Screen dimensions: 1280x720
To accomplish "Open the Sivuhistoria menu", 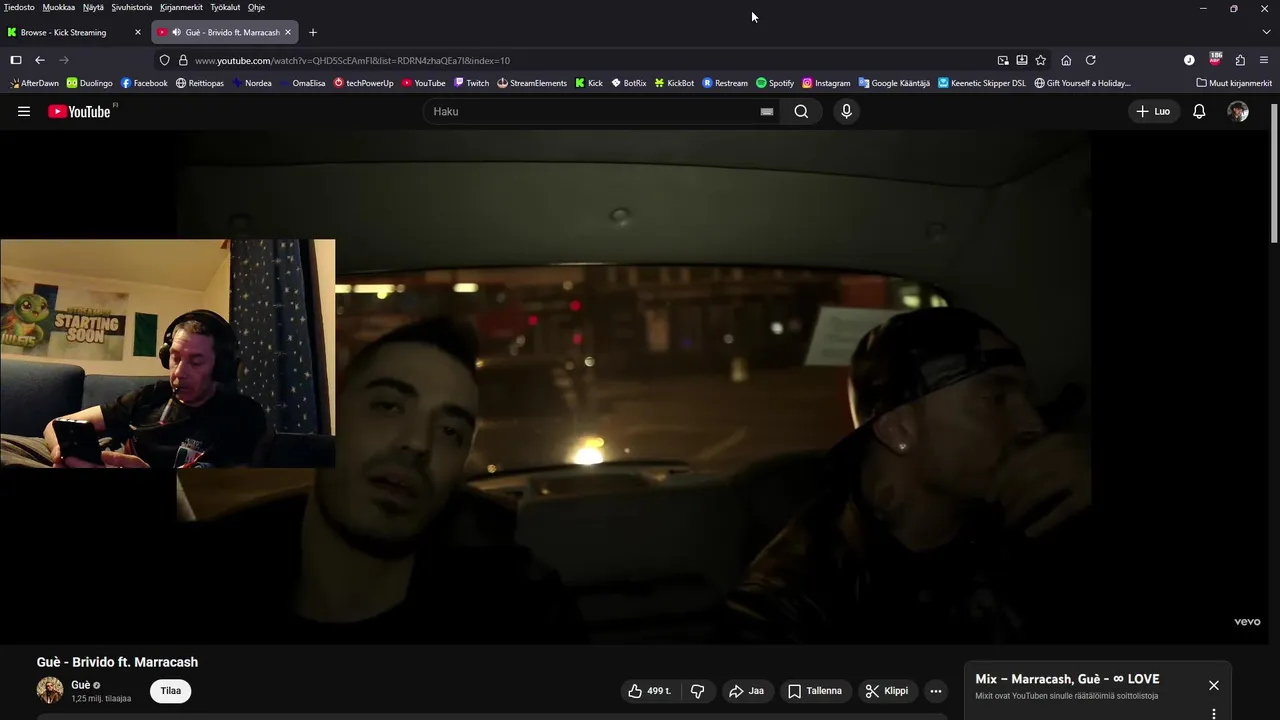I will tap(132, 7).
